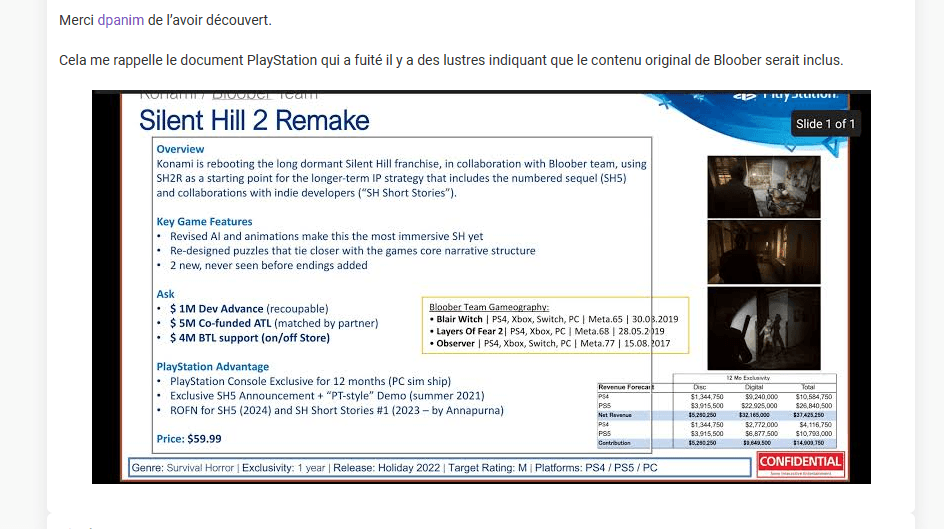Click the "Merci dpanim de l'avoir découvert" paragraph
This screenshot has height=529, width=944.
(165, 20)
